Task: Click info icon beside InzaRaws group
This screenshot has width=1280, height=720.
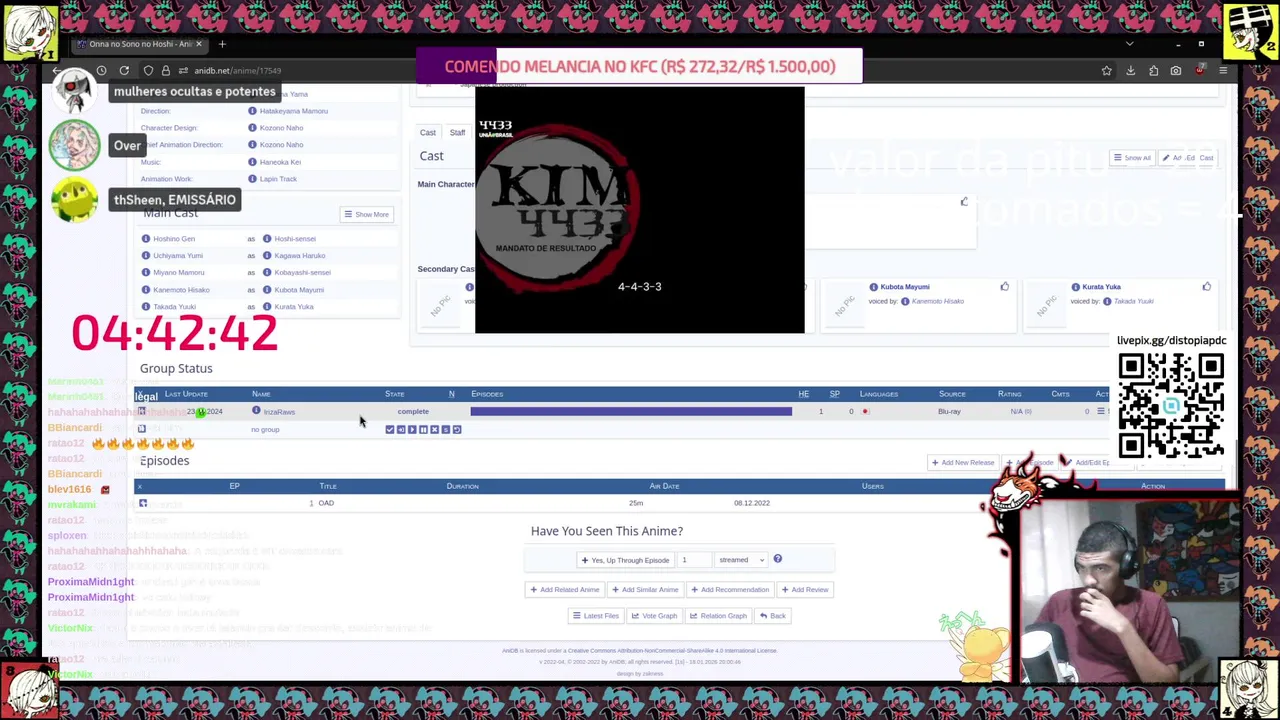Action: (x=256, y=411)
